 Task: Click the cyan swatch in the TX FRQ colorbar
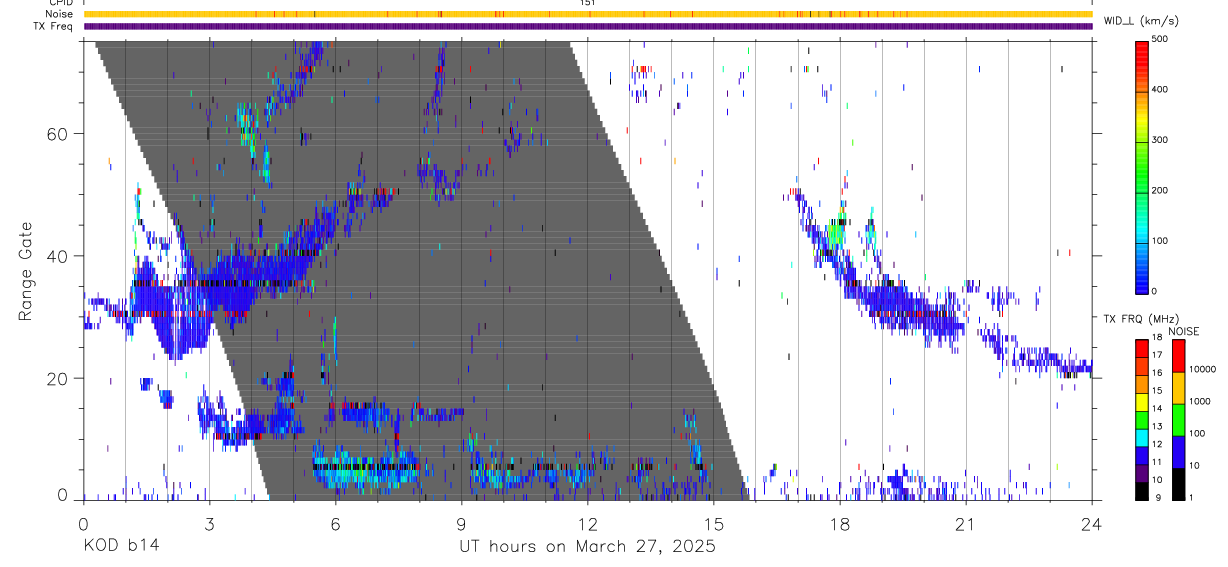(x=1141, y=437)
